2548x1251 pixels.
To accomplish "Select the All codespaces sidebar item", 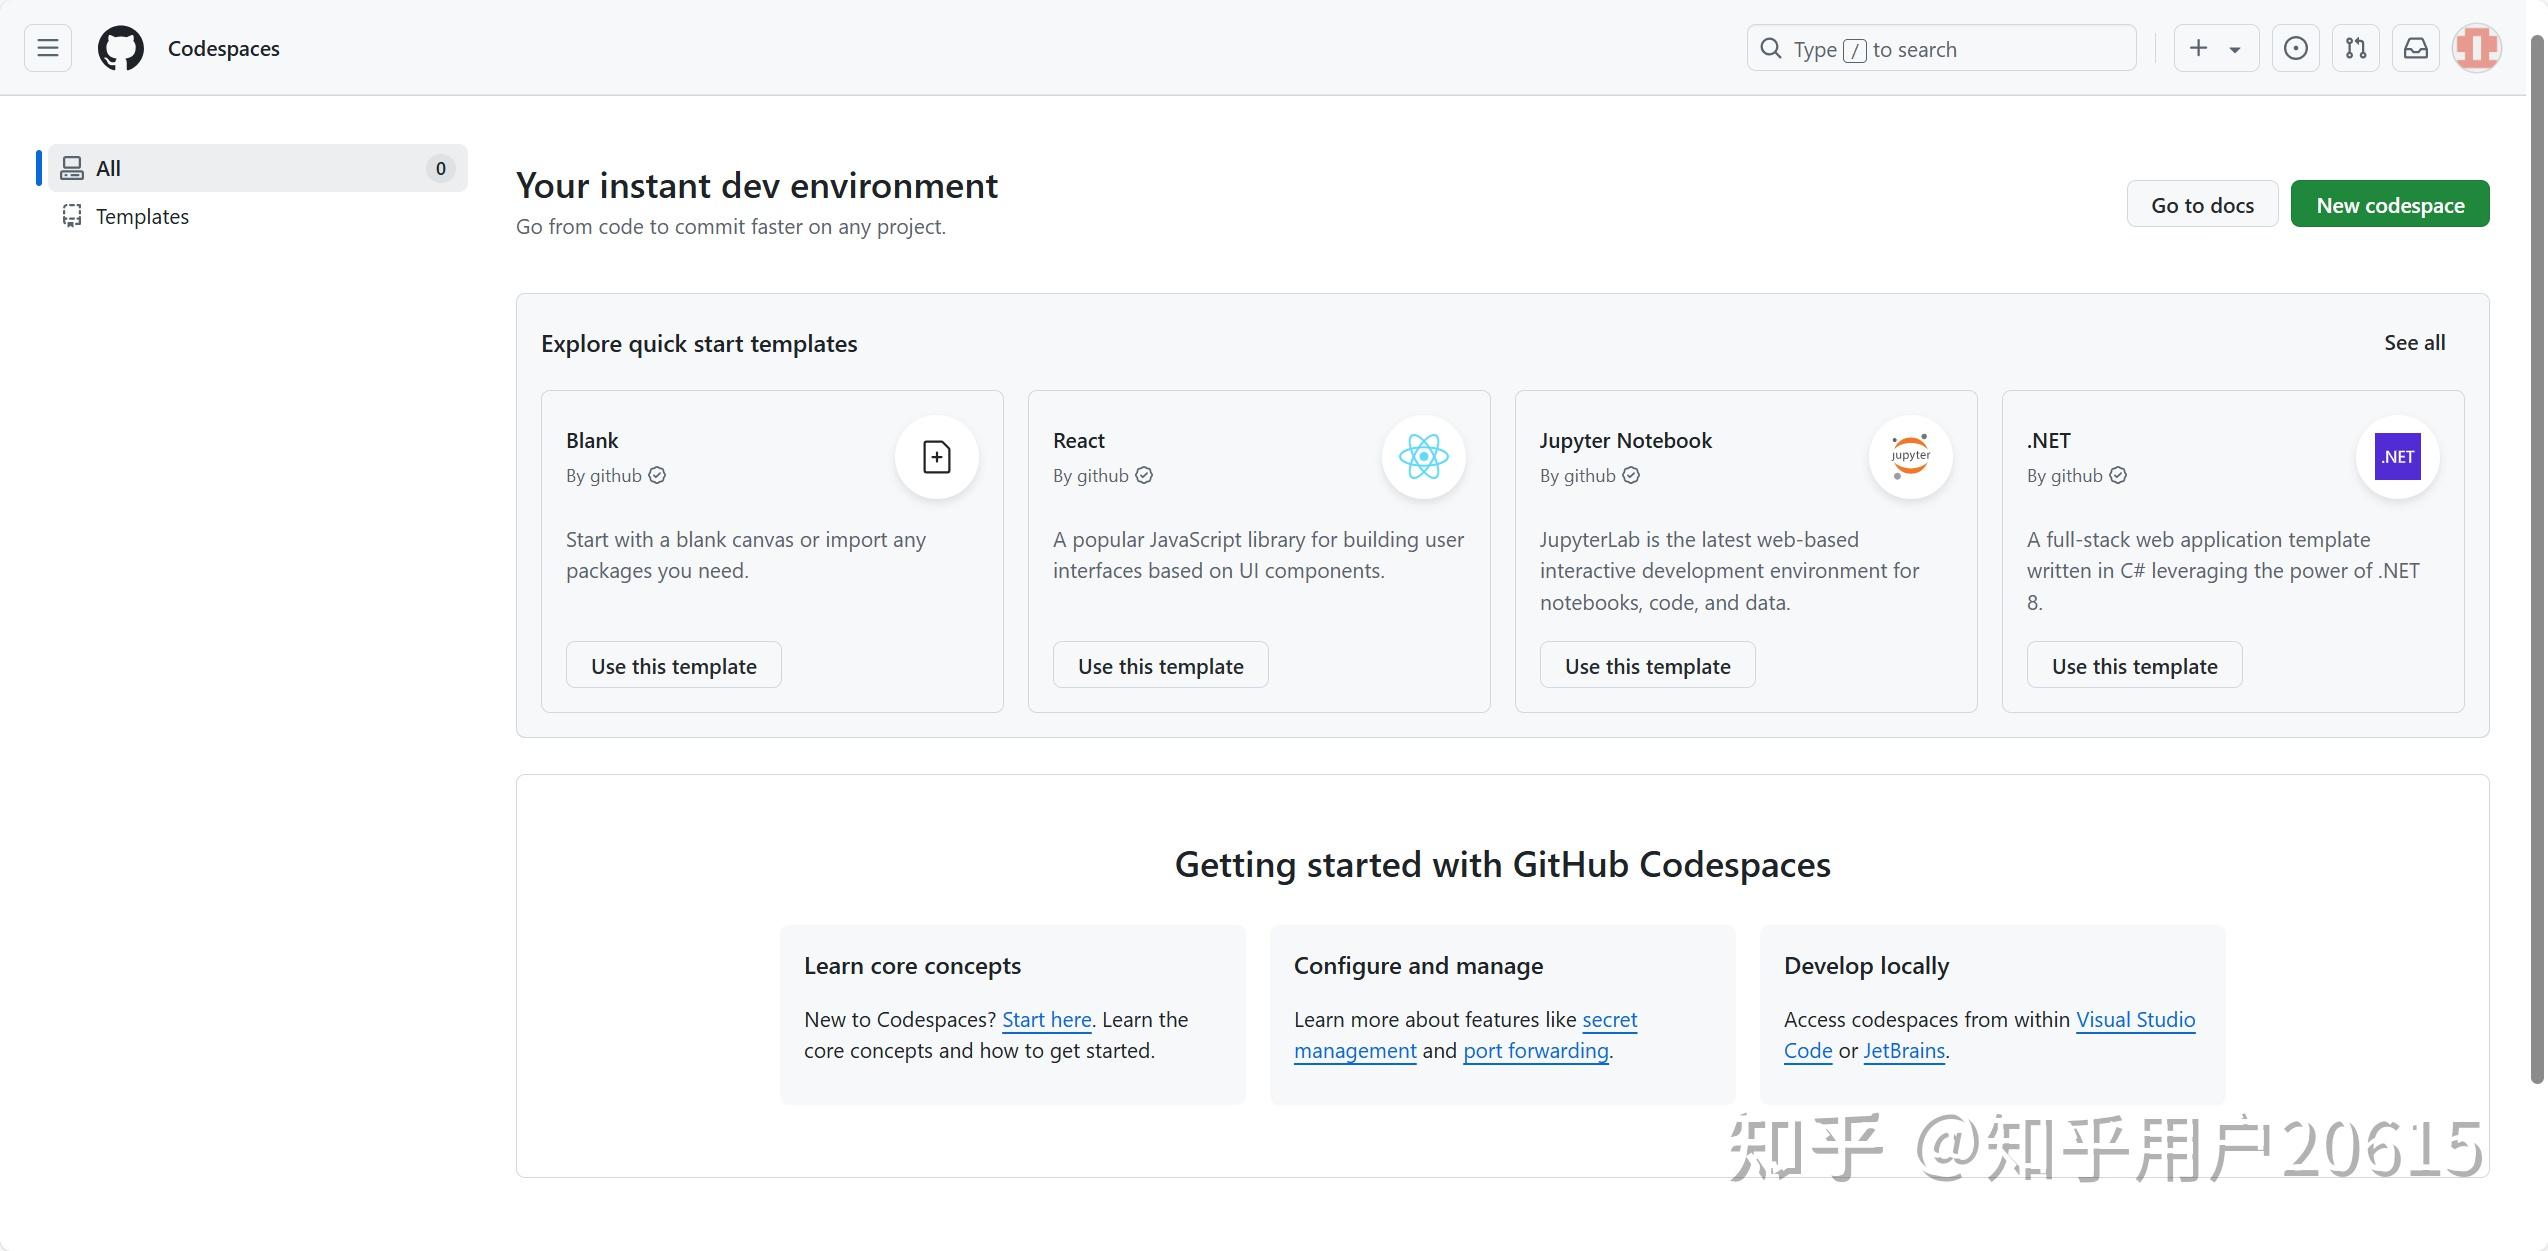I will point(257,168).
